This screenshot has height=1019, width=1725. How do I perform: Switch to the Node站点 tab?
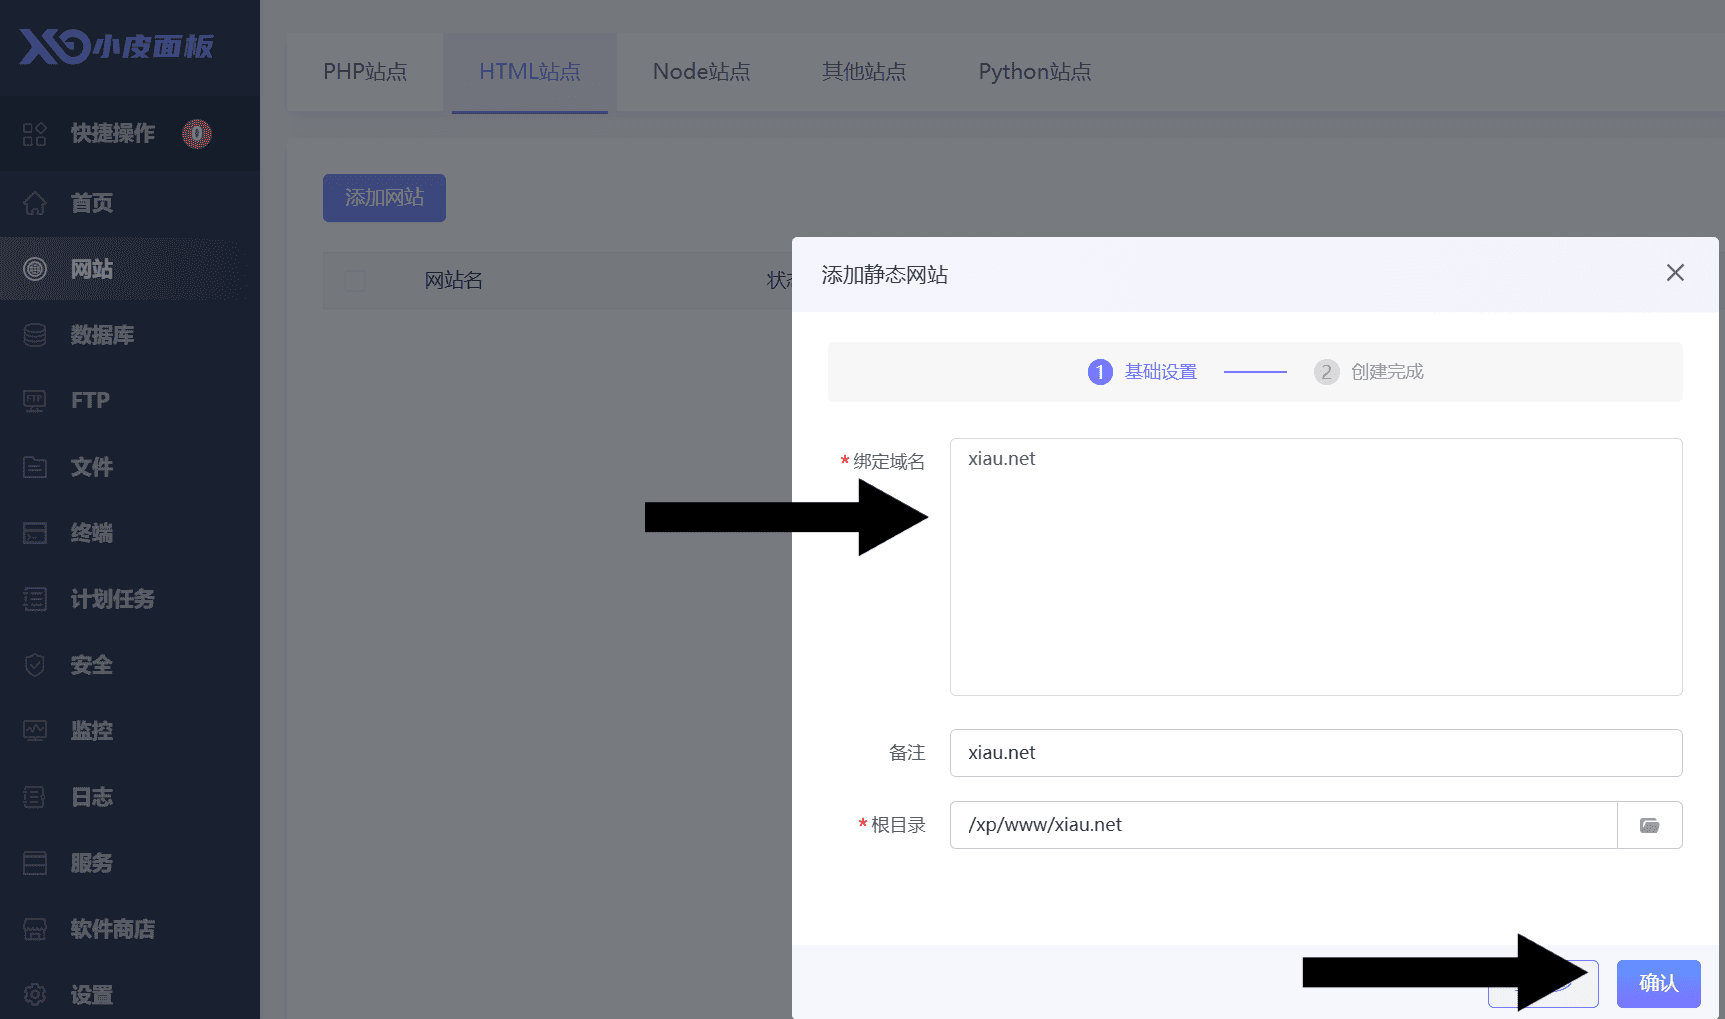[701, 72]
